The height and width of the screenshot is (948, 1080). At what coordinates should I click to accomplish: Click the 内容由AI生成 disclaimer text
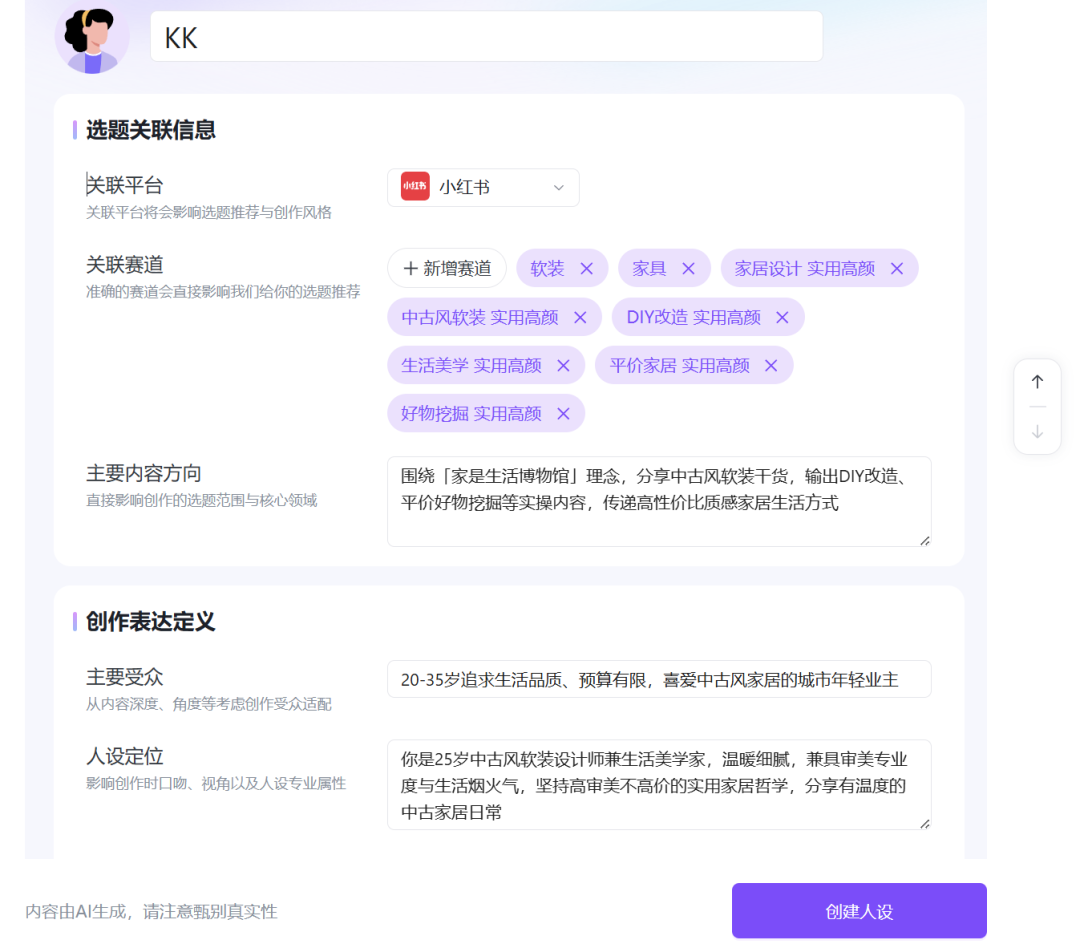pyautogui.click(x=152, y=911)
